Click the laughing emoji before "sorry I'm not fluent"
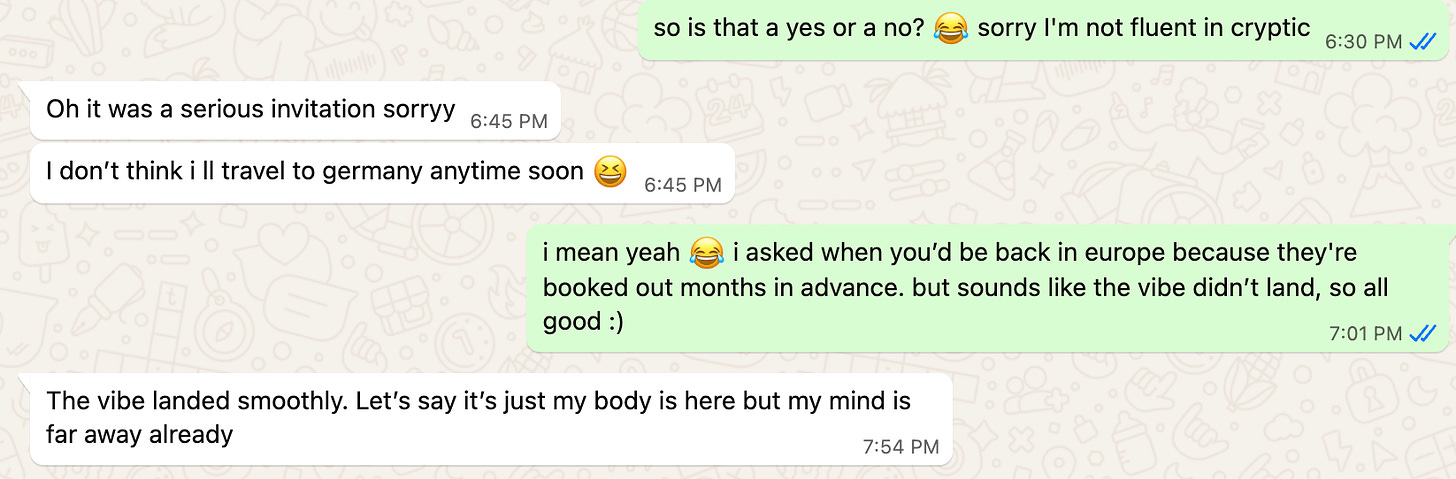The height and width of the screenshot is (479, 1456). pyautogui.click(x=951, y=28)
